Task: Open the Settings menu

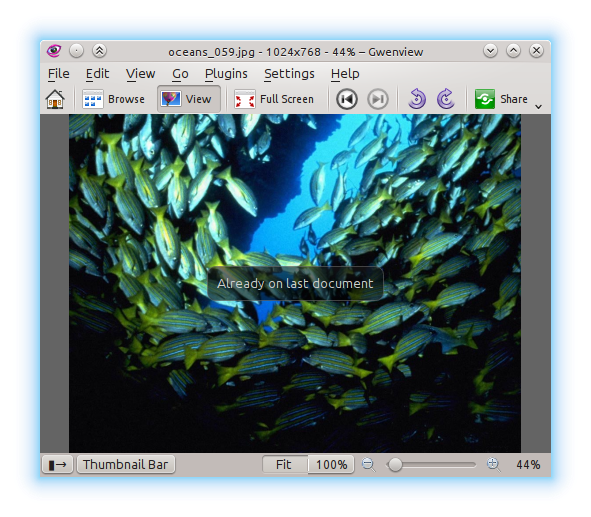Action: click(x=289, y=73)
